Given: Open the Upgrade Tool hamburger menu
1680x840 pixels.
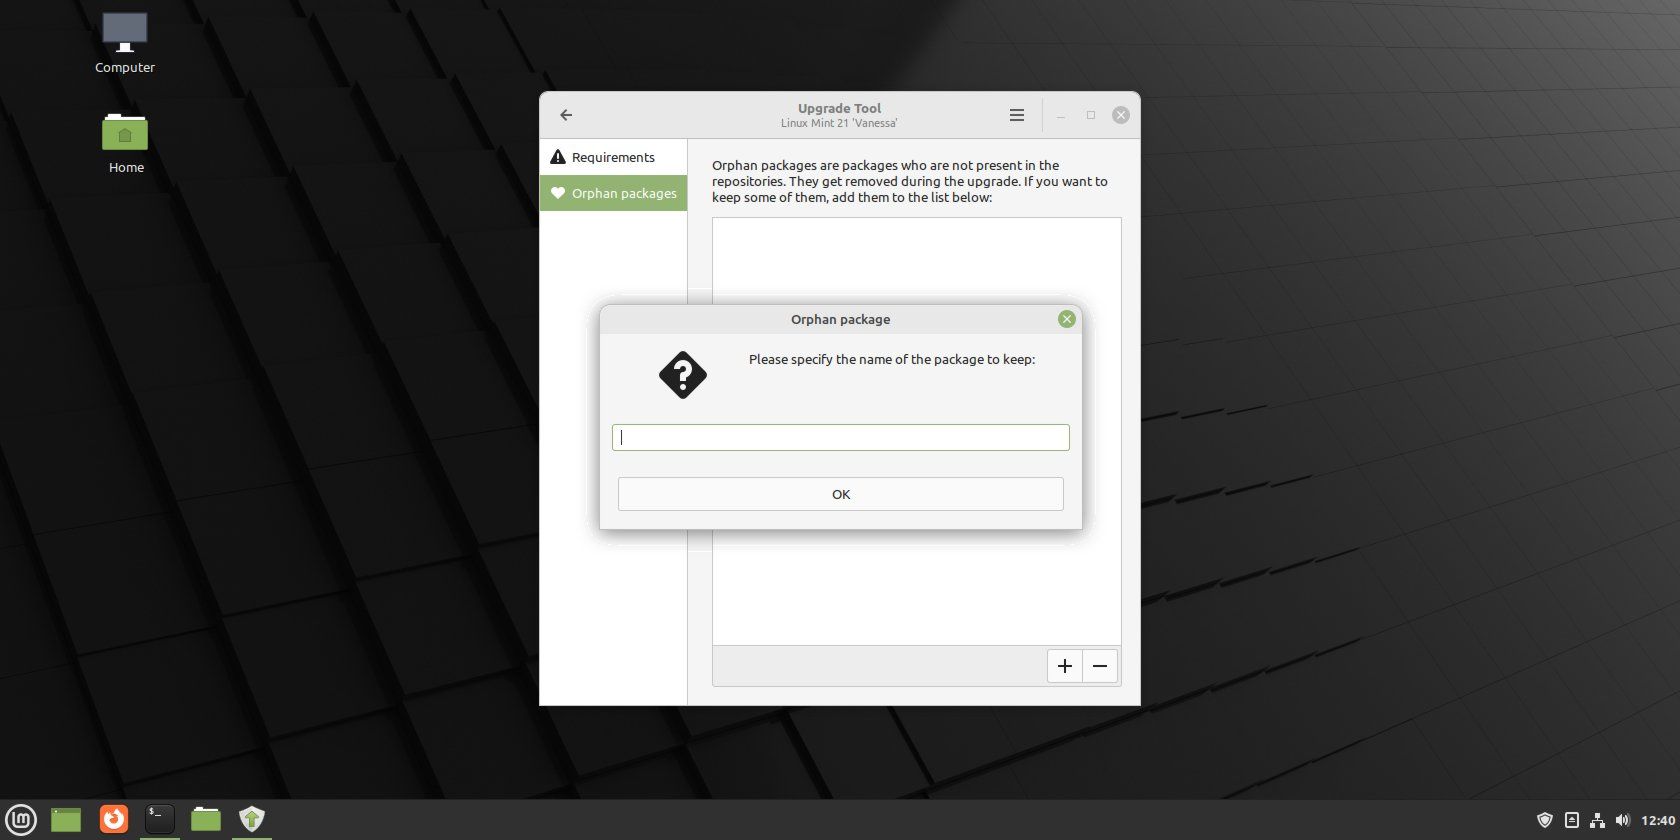Looking at the screenshot, I should [1017, 115].
